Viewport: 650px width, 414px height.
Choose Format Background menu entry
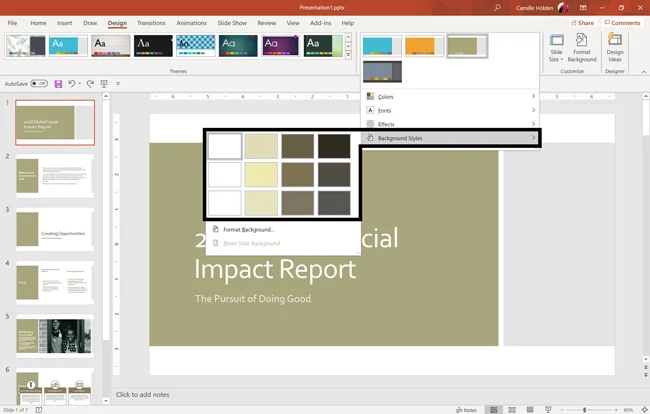(x=249, y=230)
